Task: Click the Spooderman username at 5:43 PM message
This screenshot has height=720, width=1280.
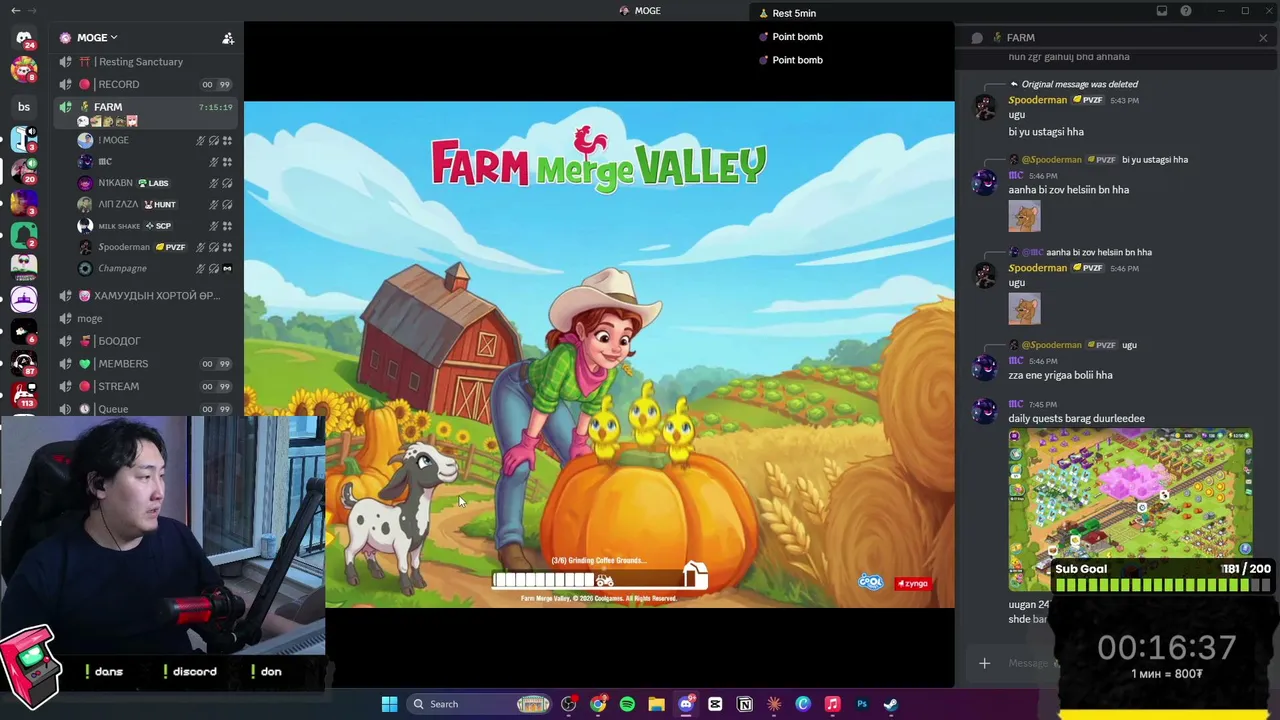Action: click(1038, 100)
